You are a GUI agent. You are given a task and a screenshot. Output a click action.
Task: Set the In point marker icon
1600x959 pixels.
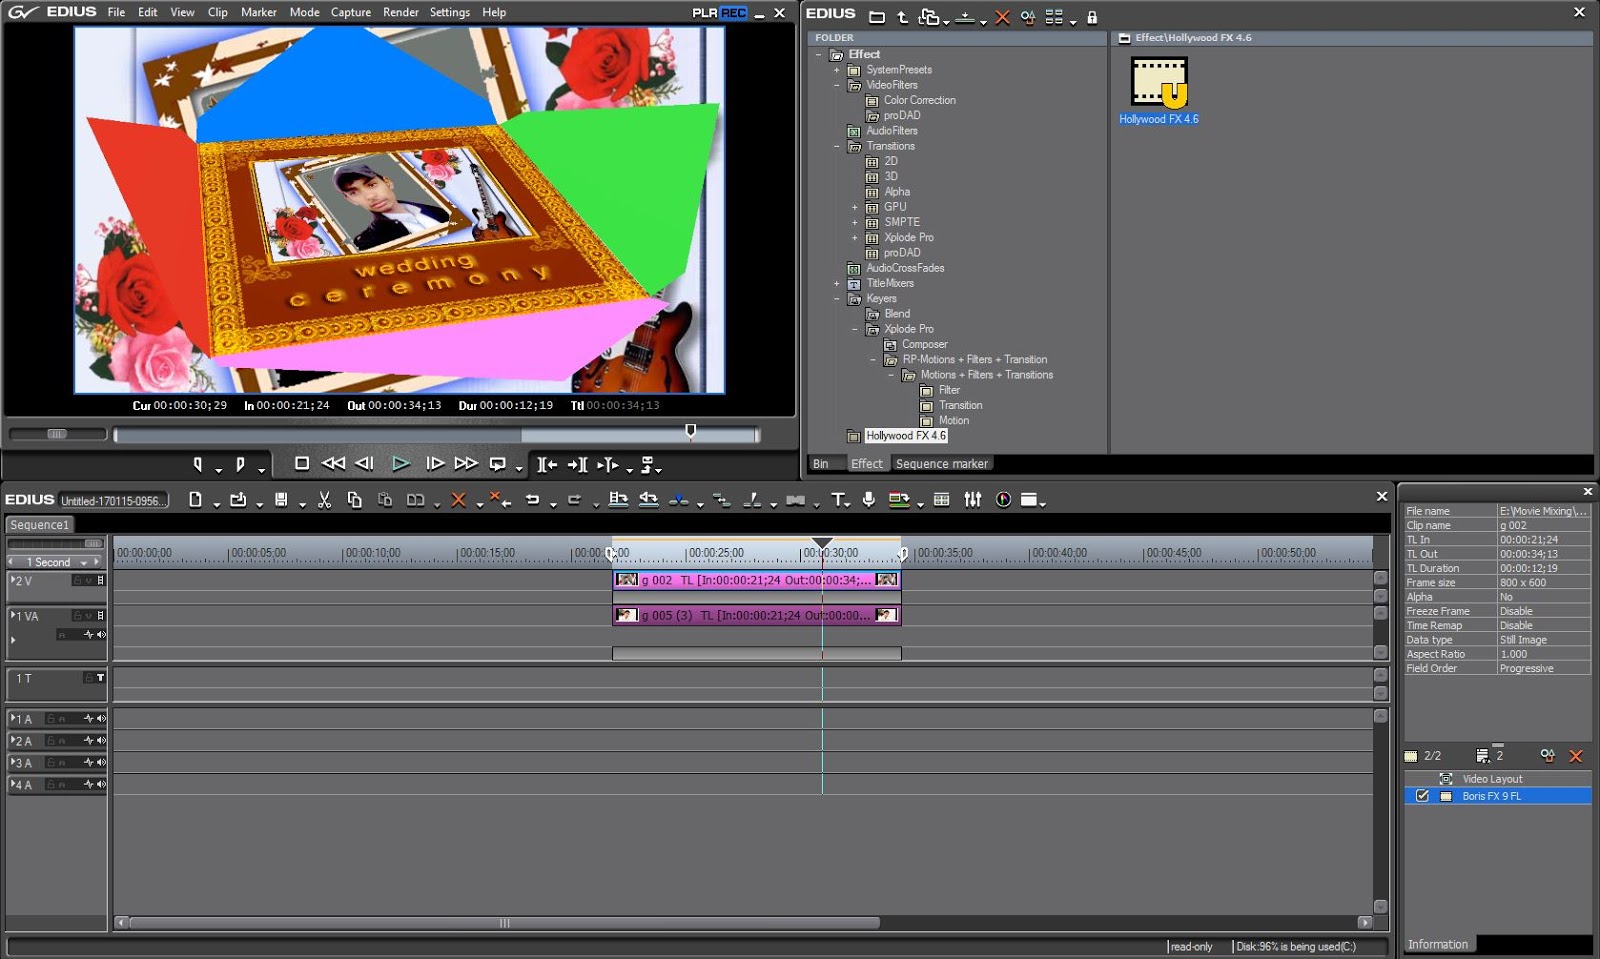click(197, 464)
